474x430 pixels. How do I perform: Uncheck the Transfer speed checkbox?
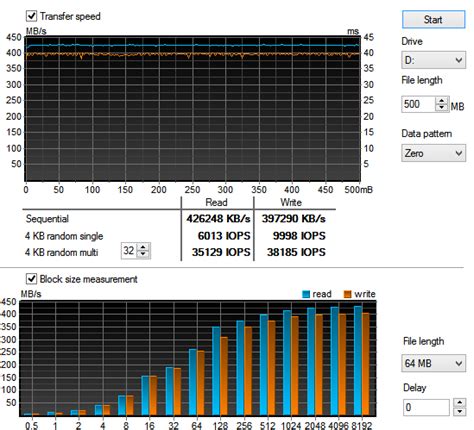[32, 16]
